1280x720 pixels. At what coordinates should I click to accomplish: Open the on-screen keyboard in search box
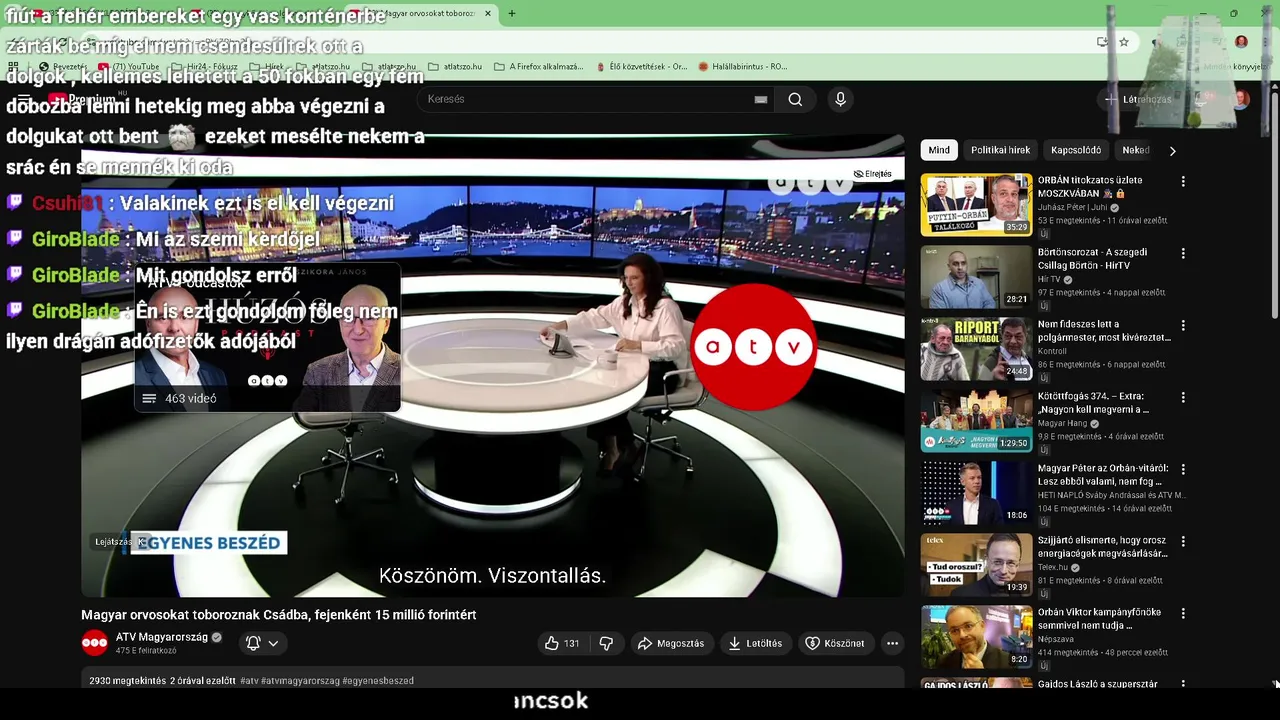[761, 99]
